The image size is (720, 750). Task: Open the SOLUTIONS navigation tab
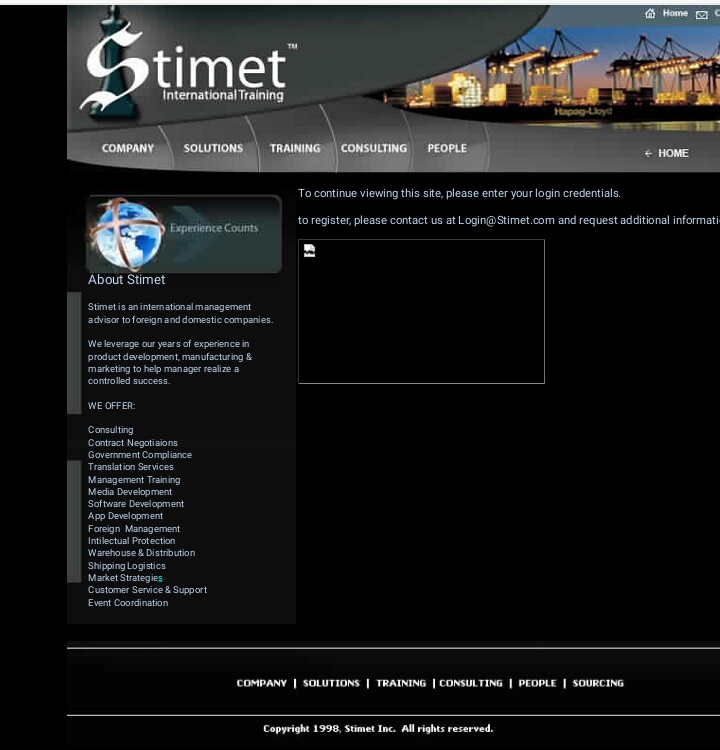[x=213, y=148]
